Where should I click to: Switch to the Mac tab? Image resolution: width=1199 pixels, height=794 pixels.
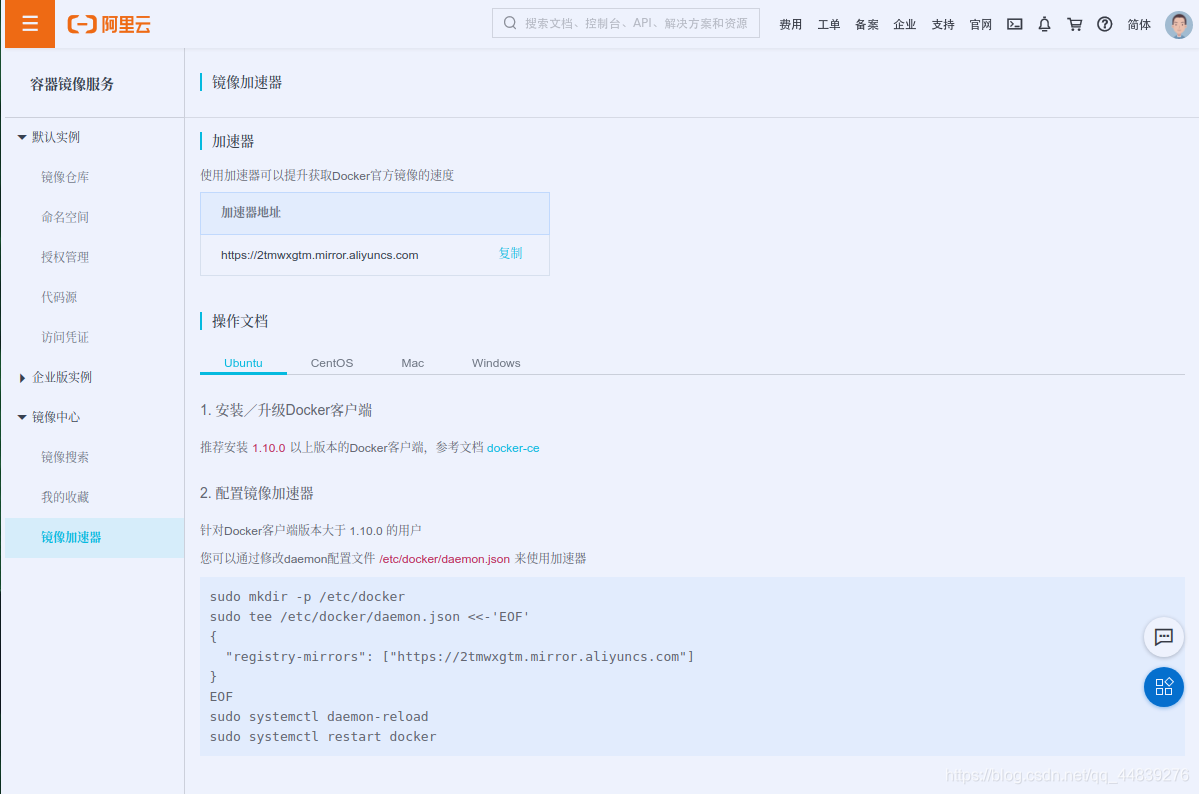[412, 363]
